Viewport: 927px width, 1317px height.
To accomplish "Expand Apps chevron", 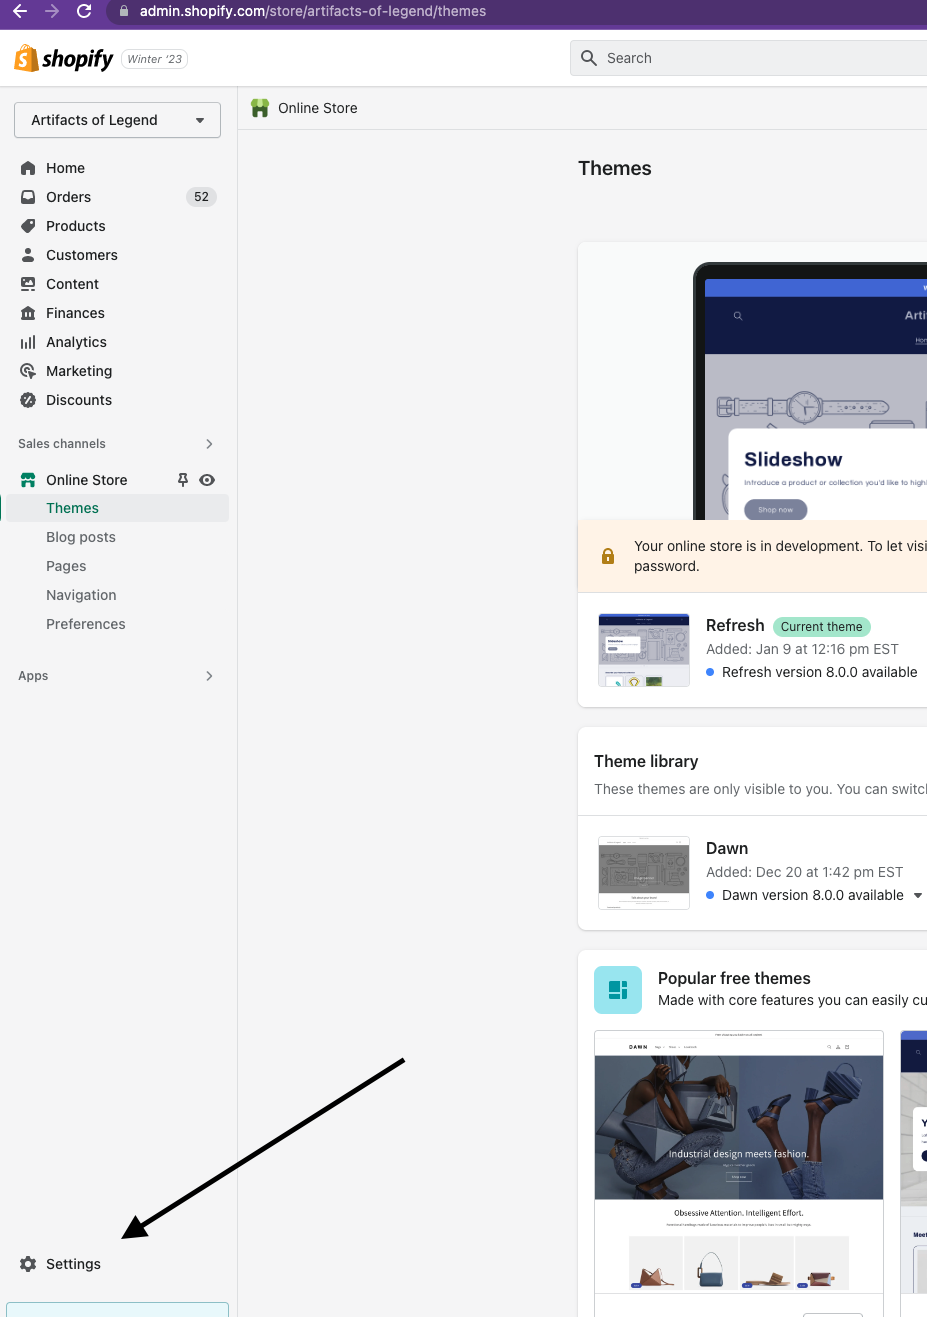I will click(x=209, y=676).
